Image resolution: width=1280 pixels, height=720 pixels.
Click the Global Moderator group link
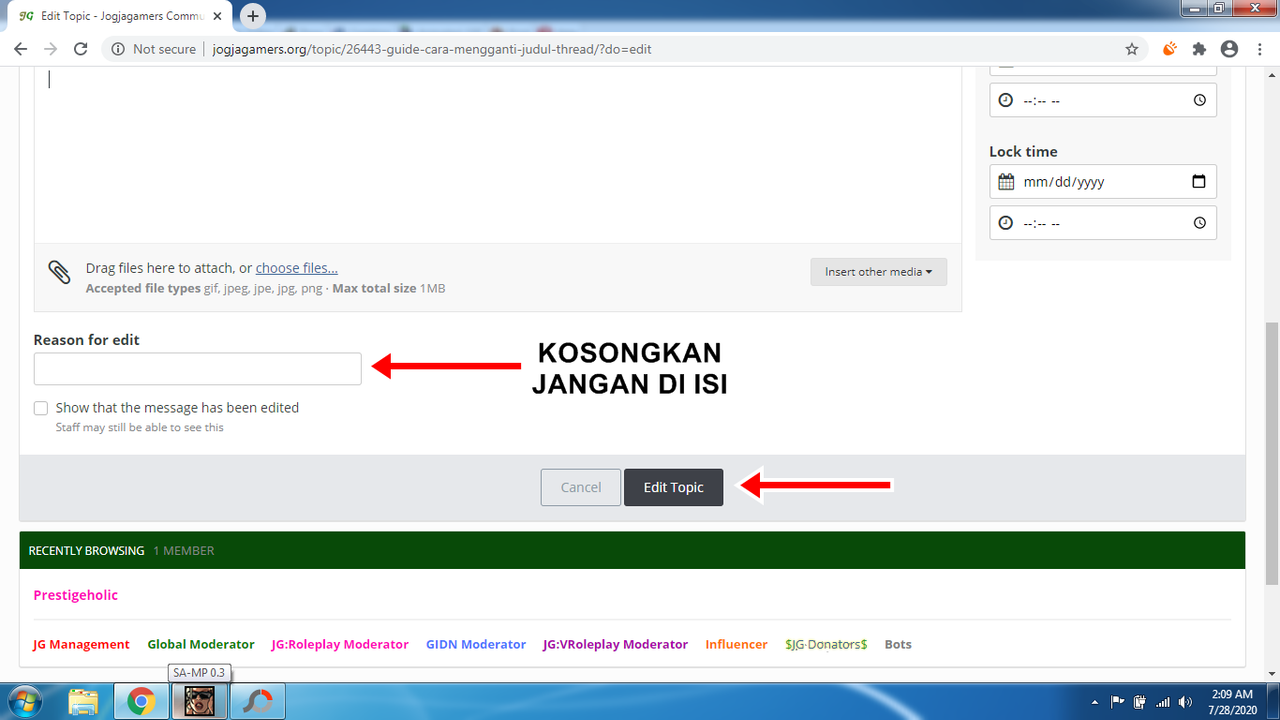201,644
